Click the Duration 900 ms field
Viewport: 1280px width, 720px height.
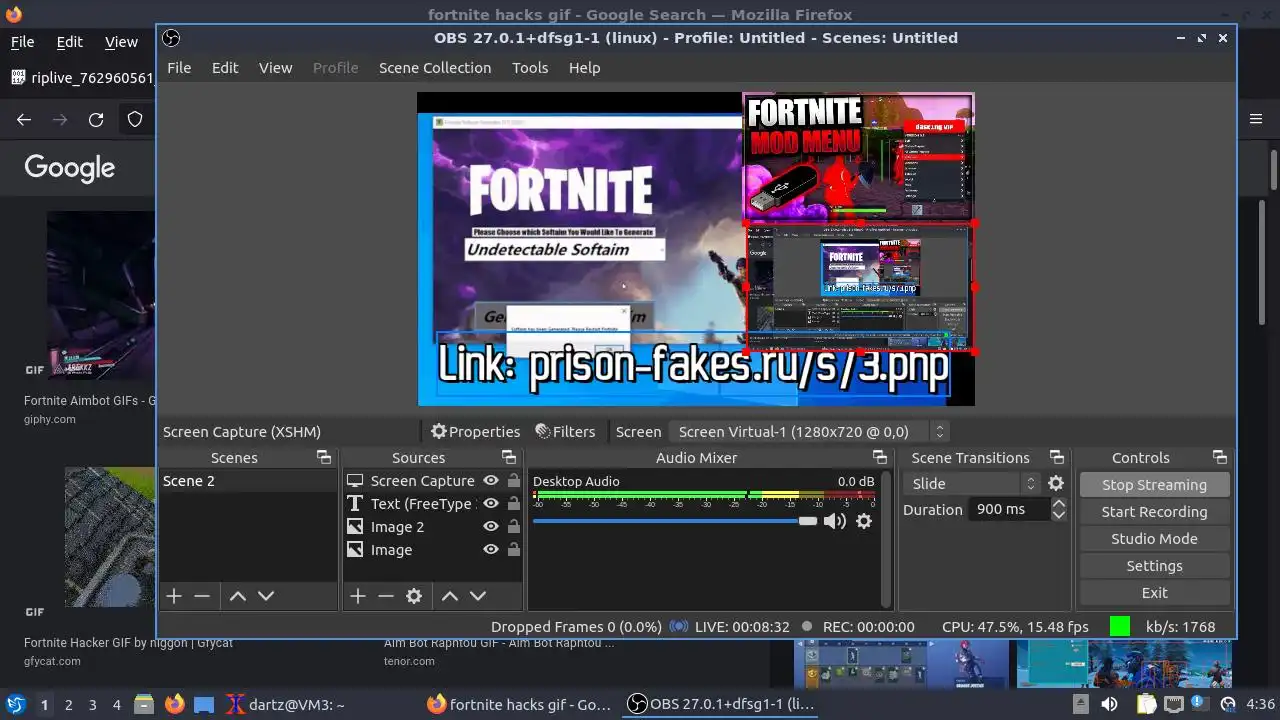point(1008,509)
